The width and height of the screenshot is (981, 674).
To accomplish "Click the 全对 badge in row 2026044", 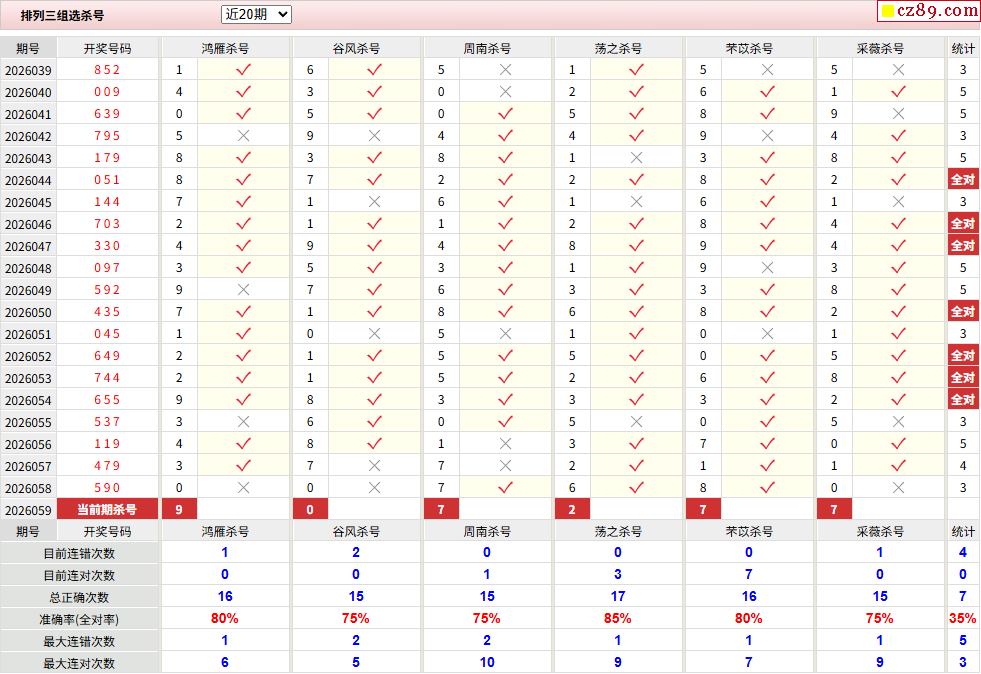I will click(x=962, y=180).
